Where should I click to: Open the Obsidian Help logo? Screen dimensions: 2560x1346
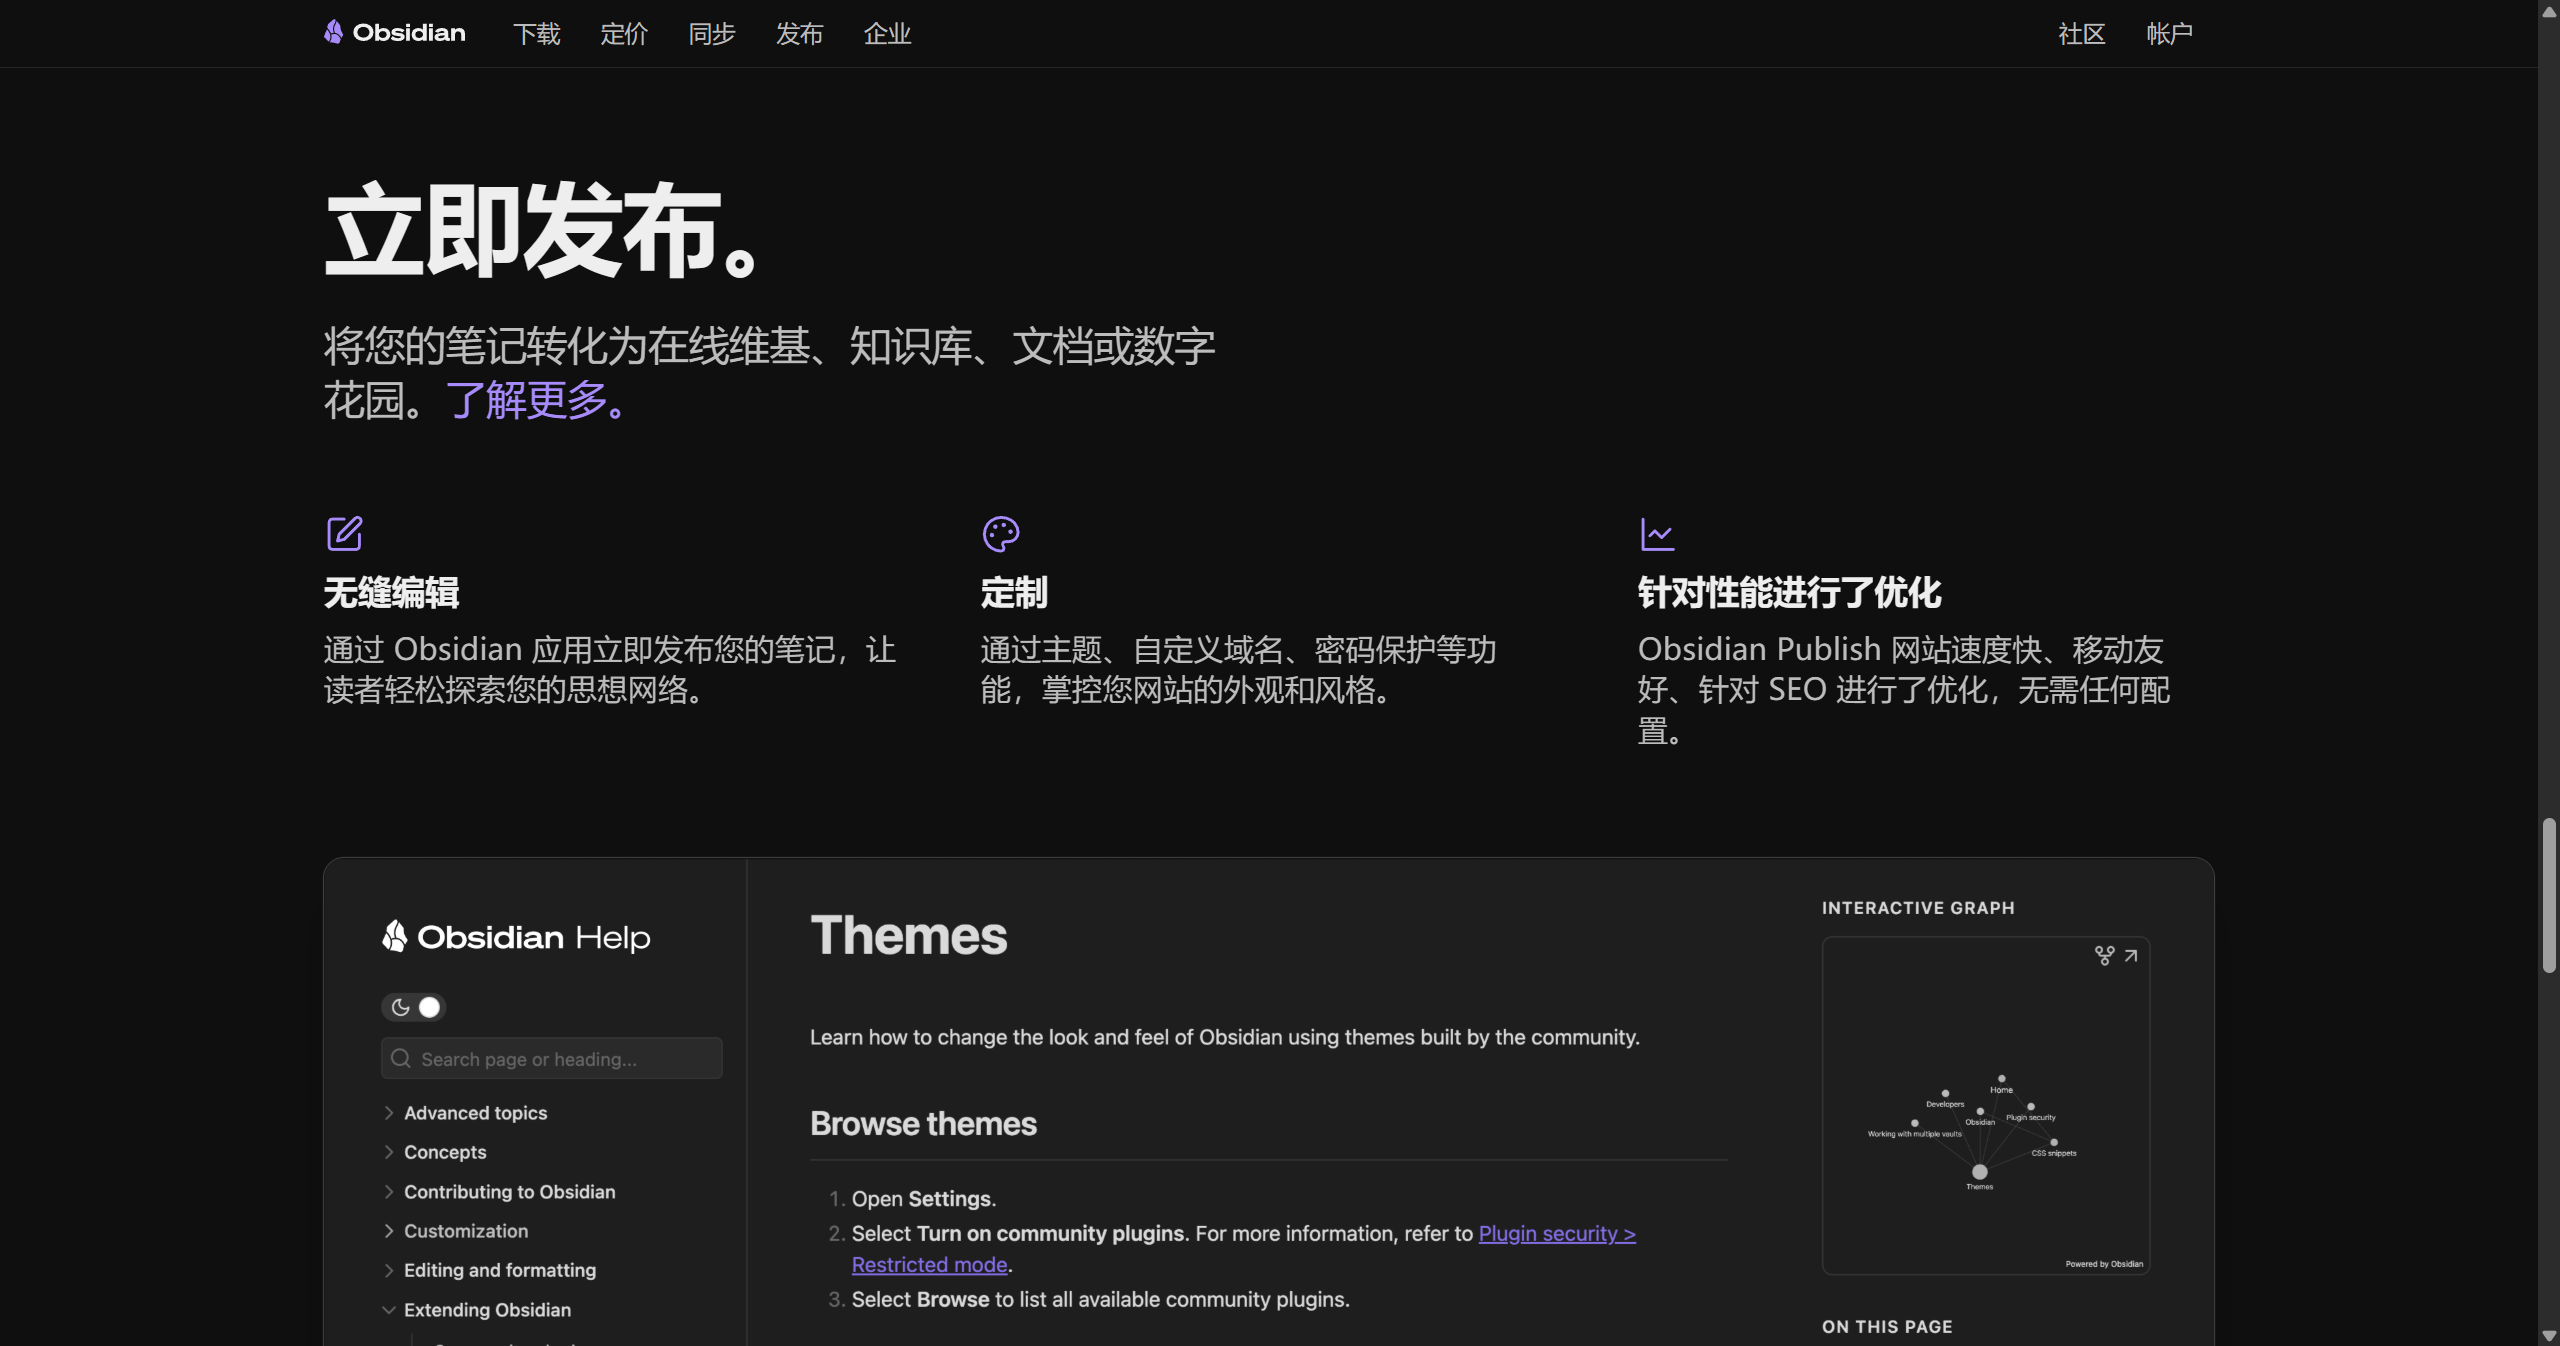[516, 937]
